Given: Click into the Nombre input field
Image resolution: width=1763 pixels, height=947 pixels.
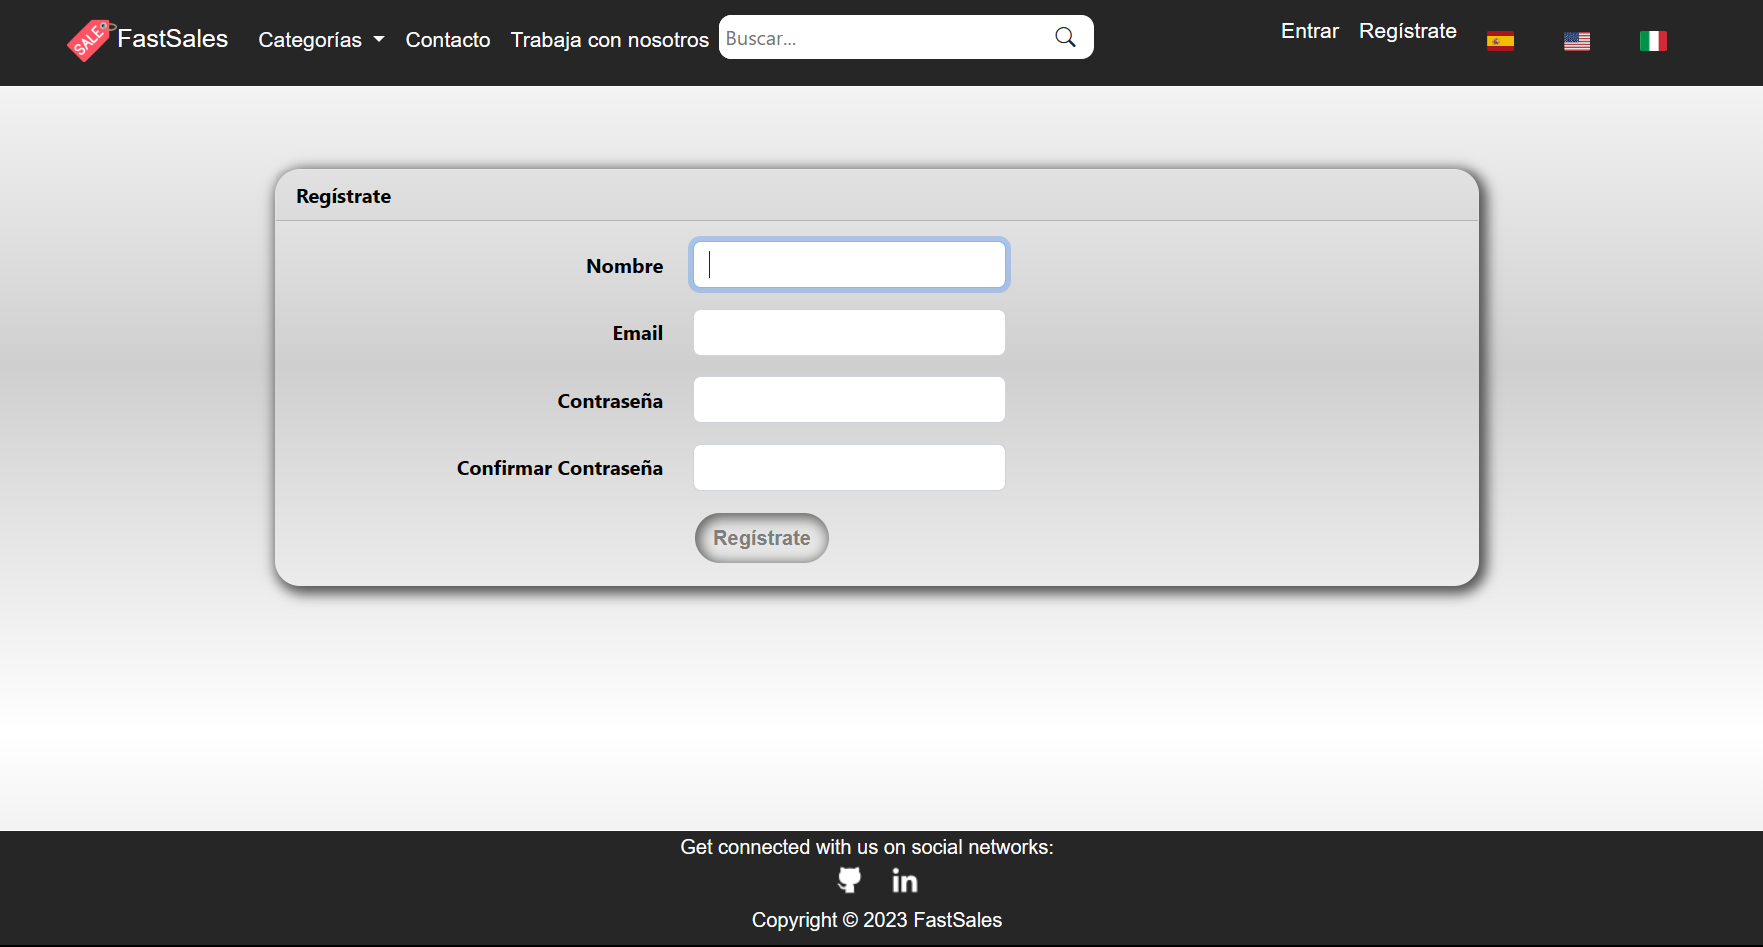Looking at the screenshot, I should pos(849,265).
